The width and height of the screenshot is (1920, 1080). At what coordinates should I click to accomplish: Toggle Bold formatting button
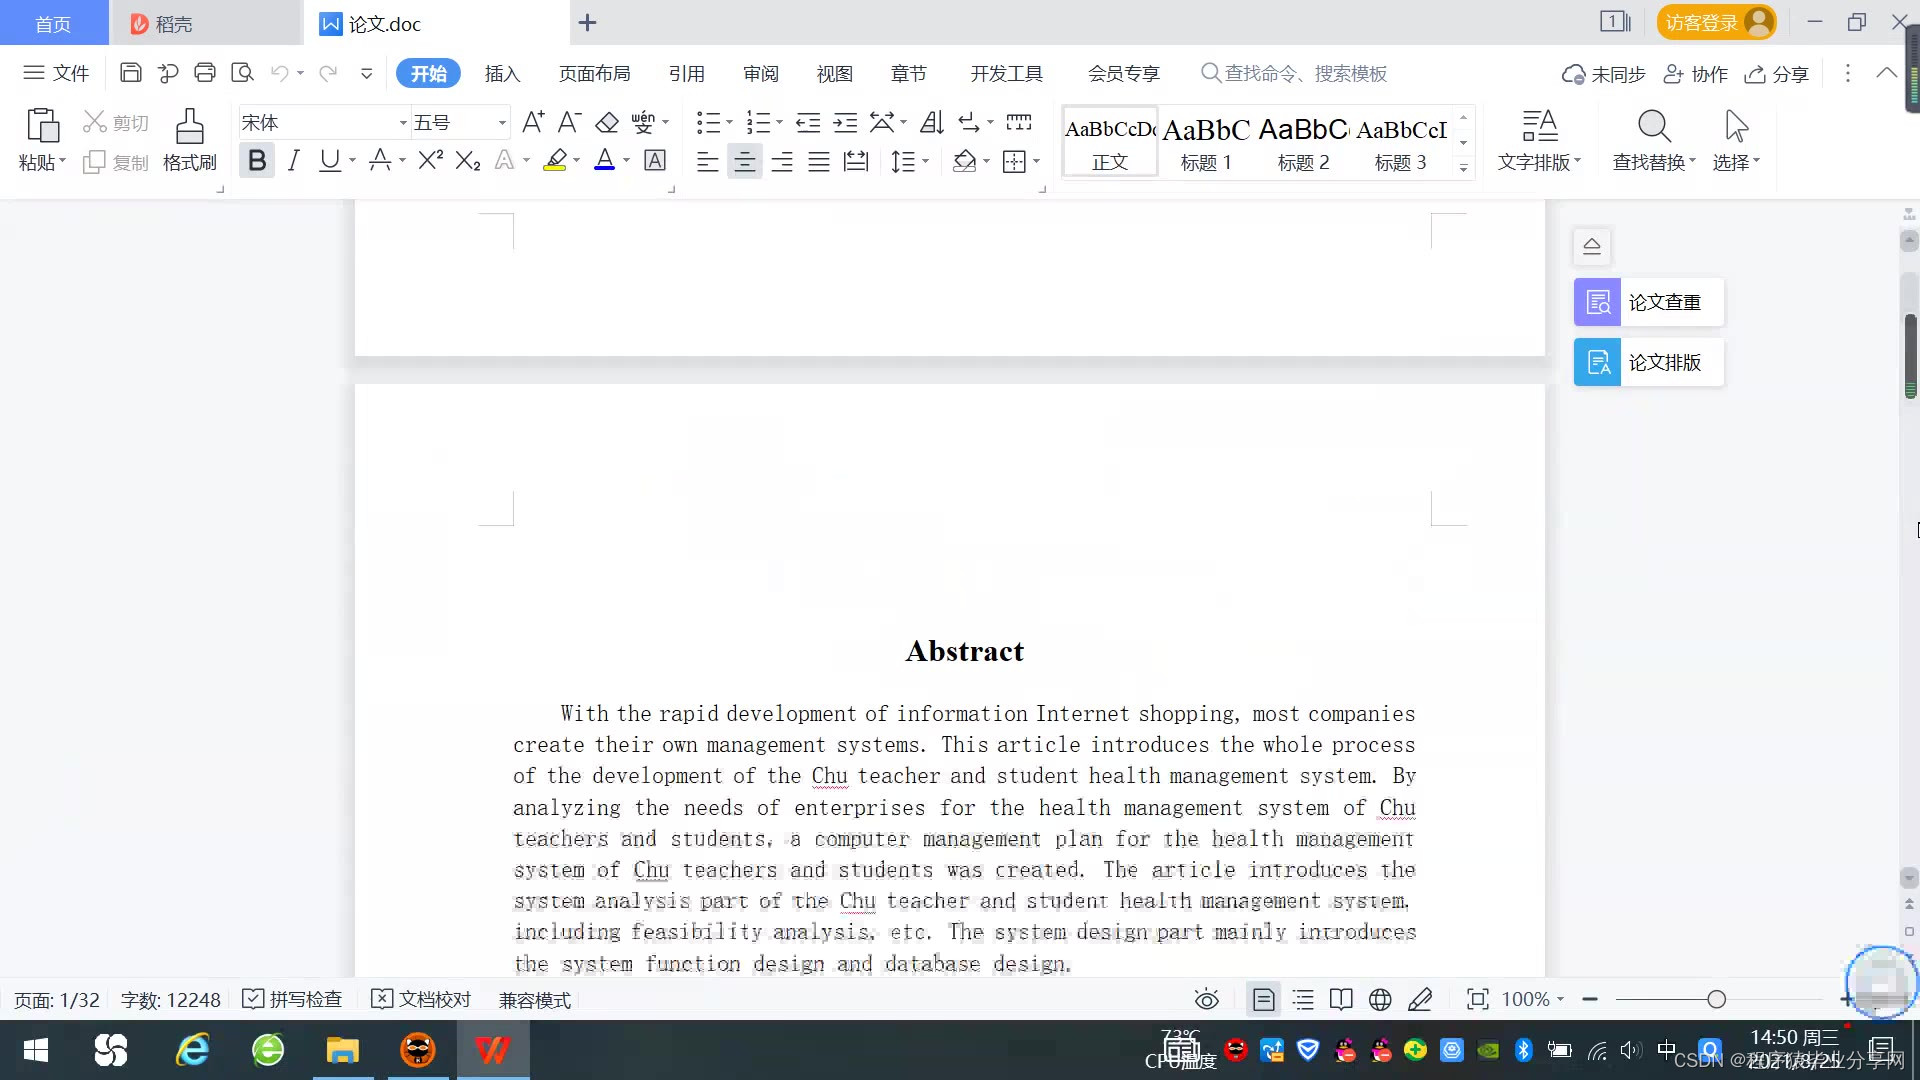tap(257, 161)
